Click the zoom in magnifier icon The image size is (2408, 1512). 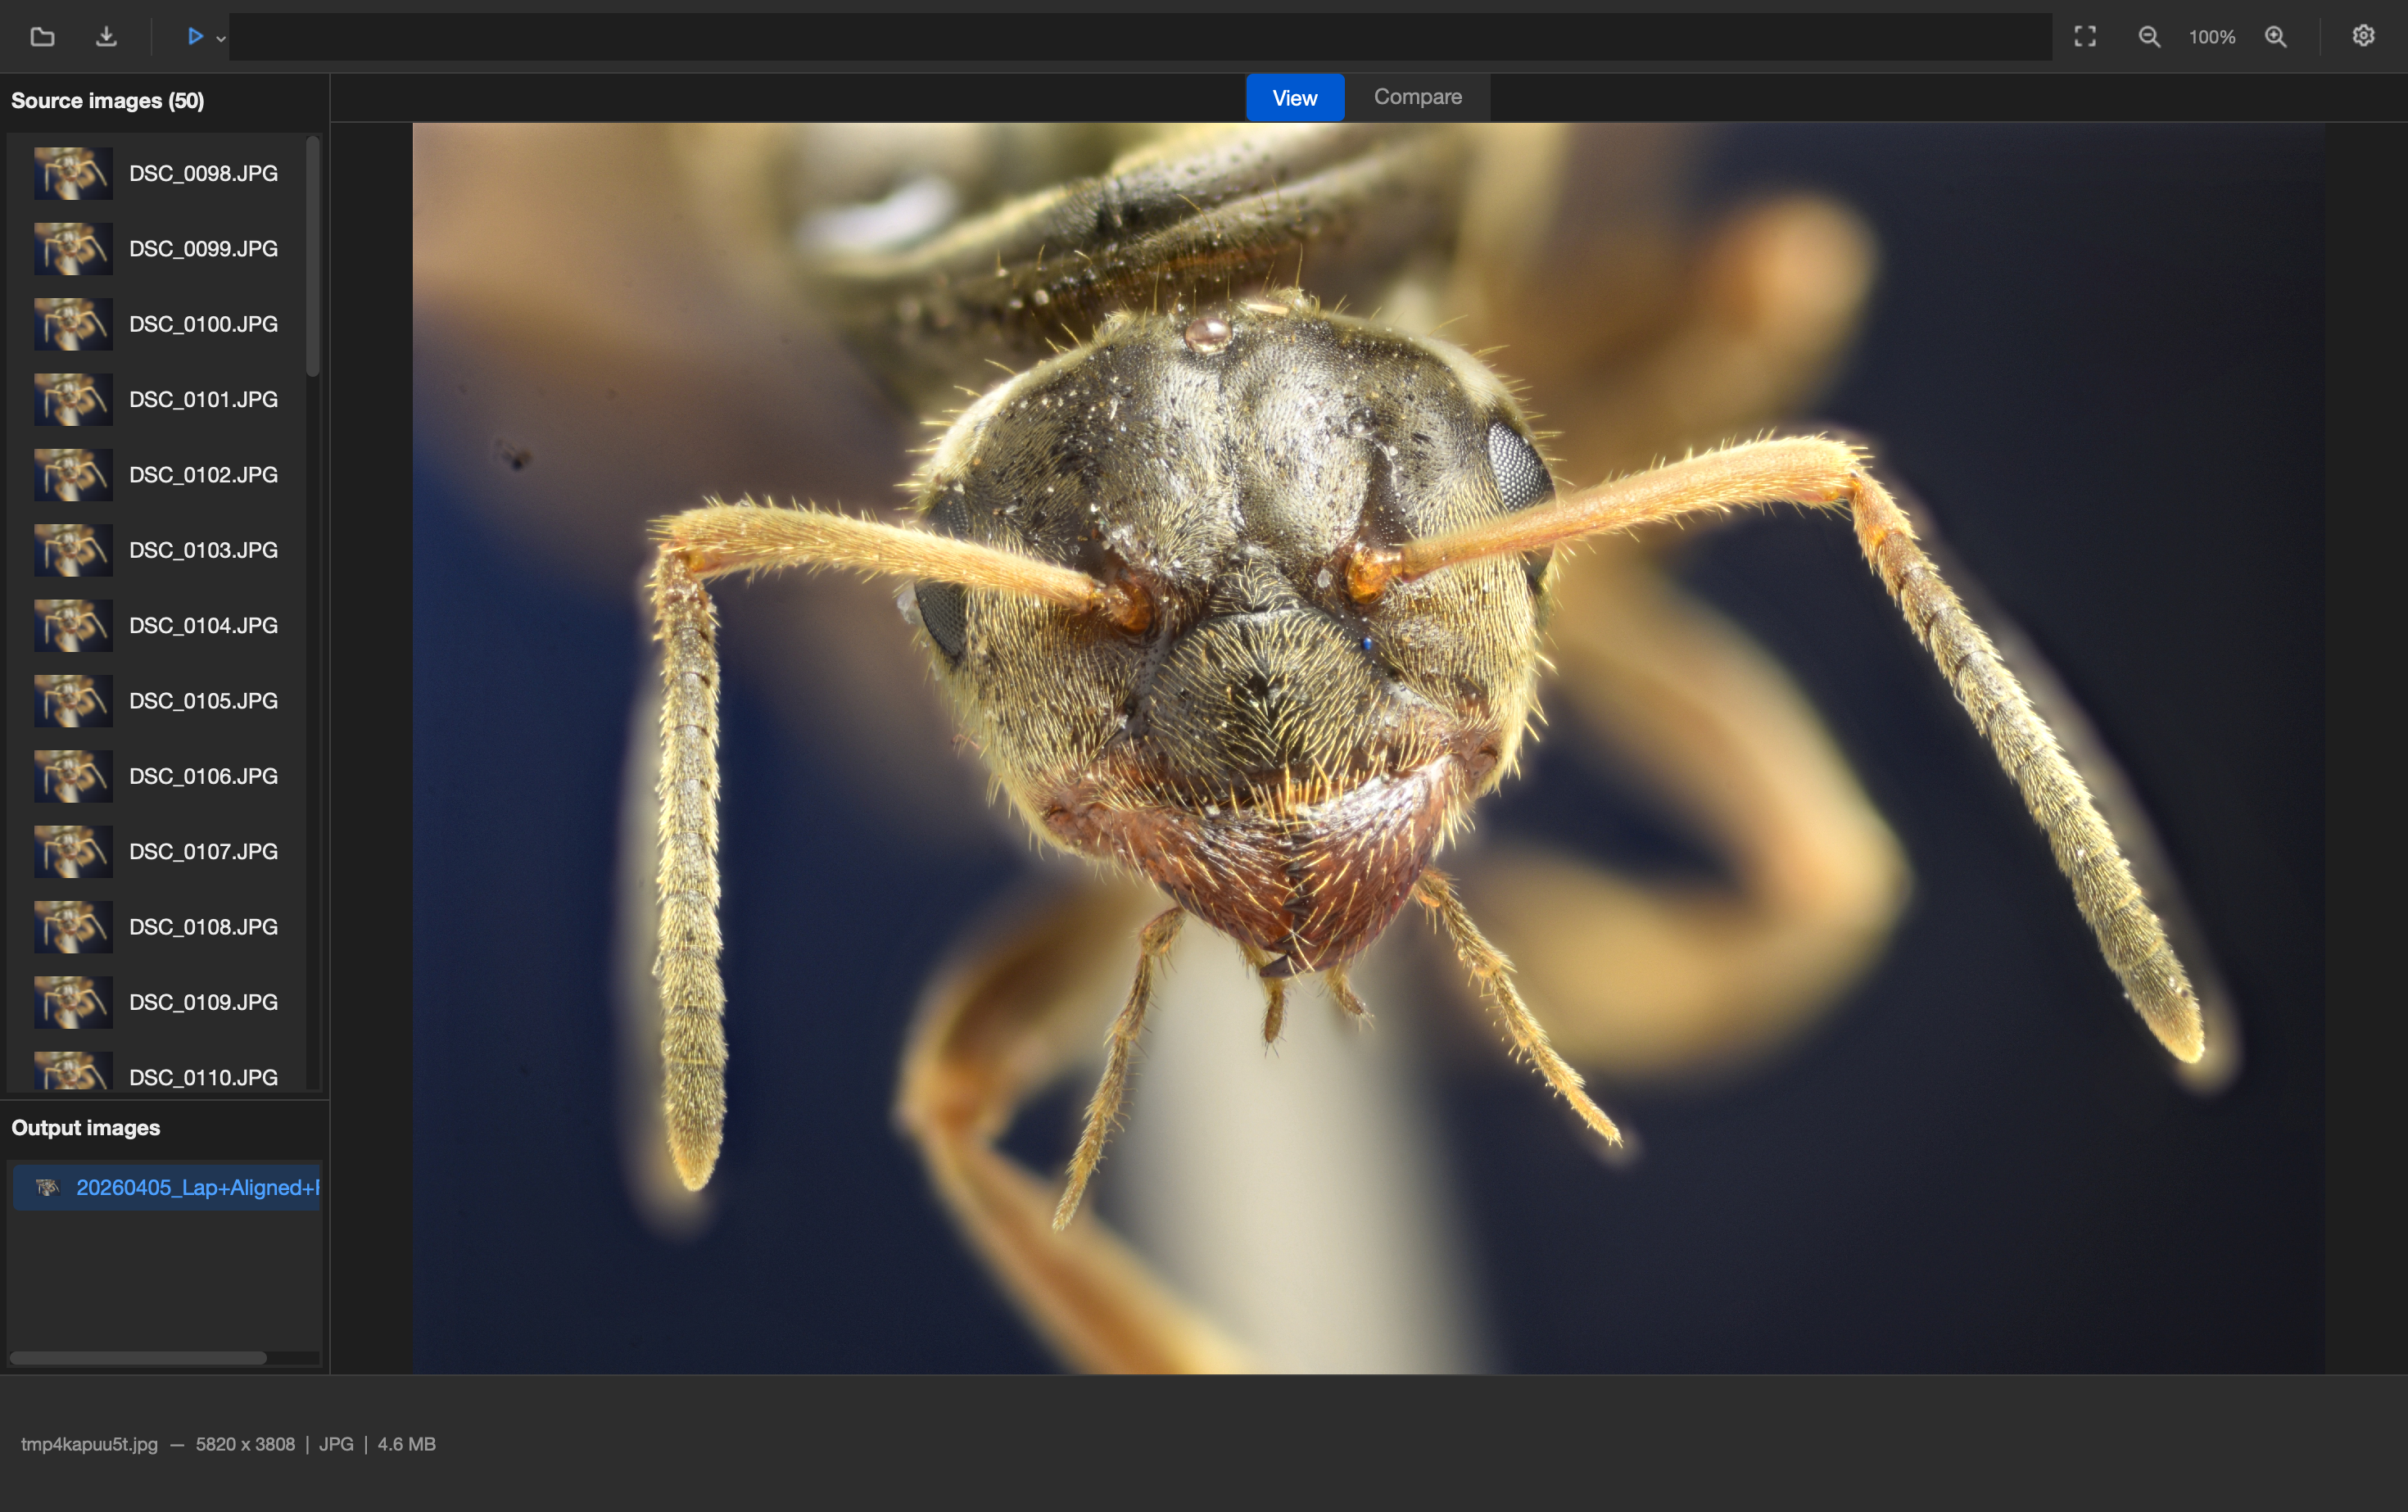click(x=2276, y=37)
